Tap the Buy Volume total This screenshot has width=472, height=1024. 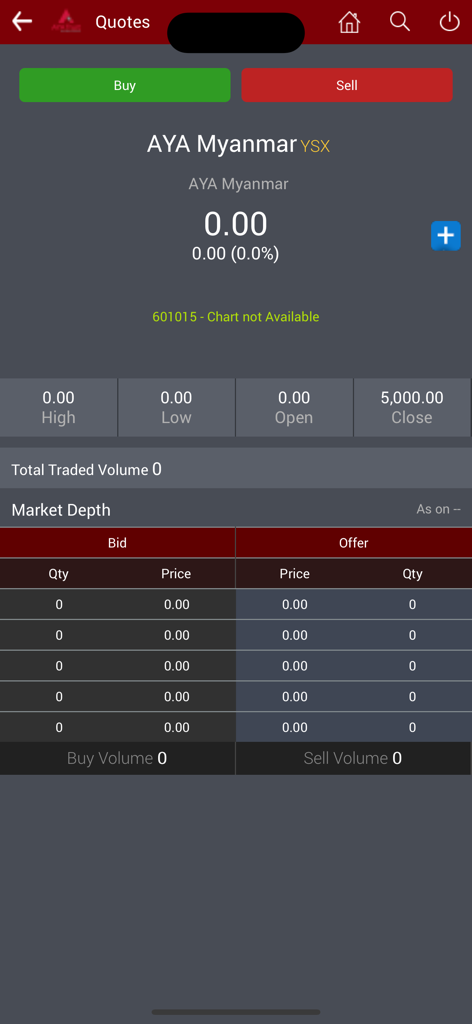(118, 758)
